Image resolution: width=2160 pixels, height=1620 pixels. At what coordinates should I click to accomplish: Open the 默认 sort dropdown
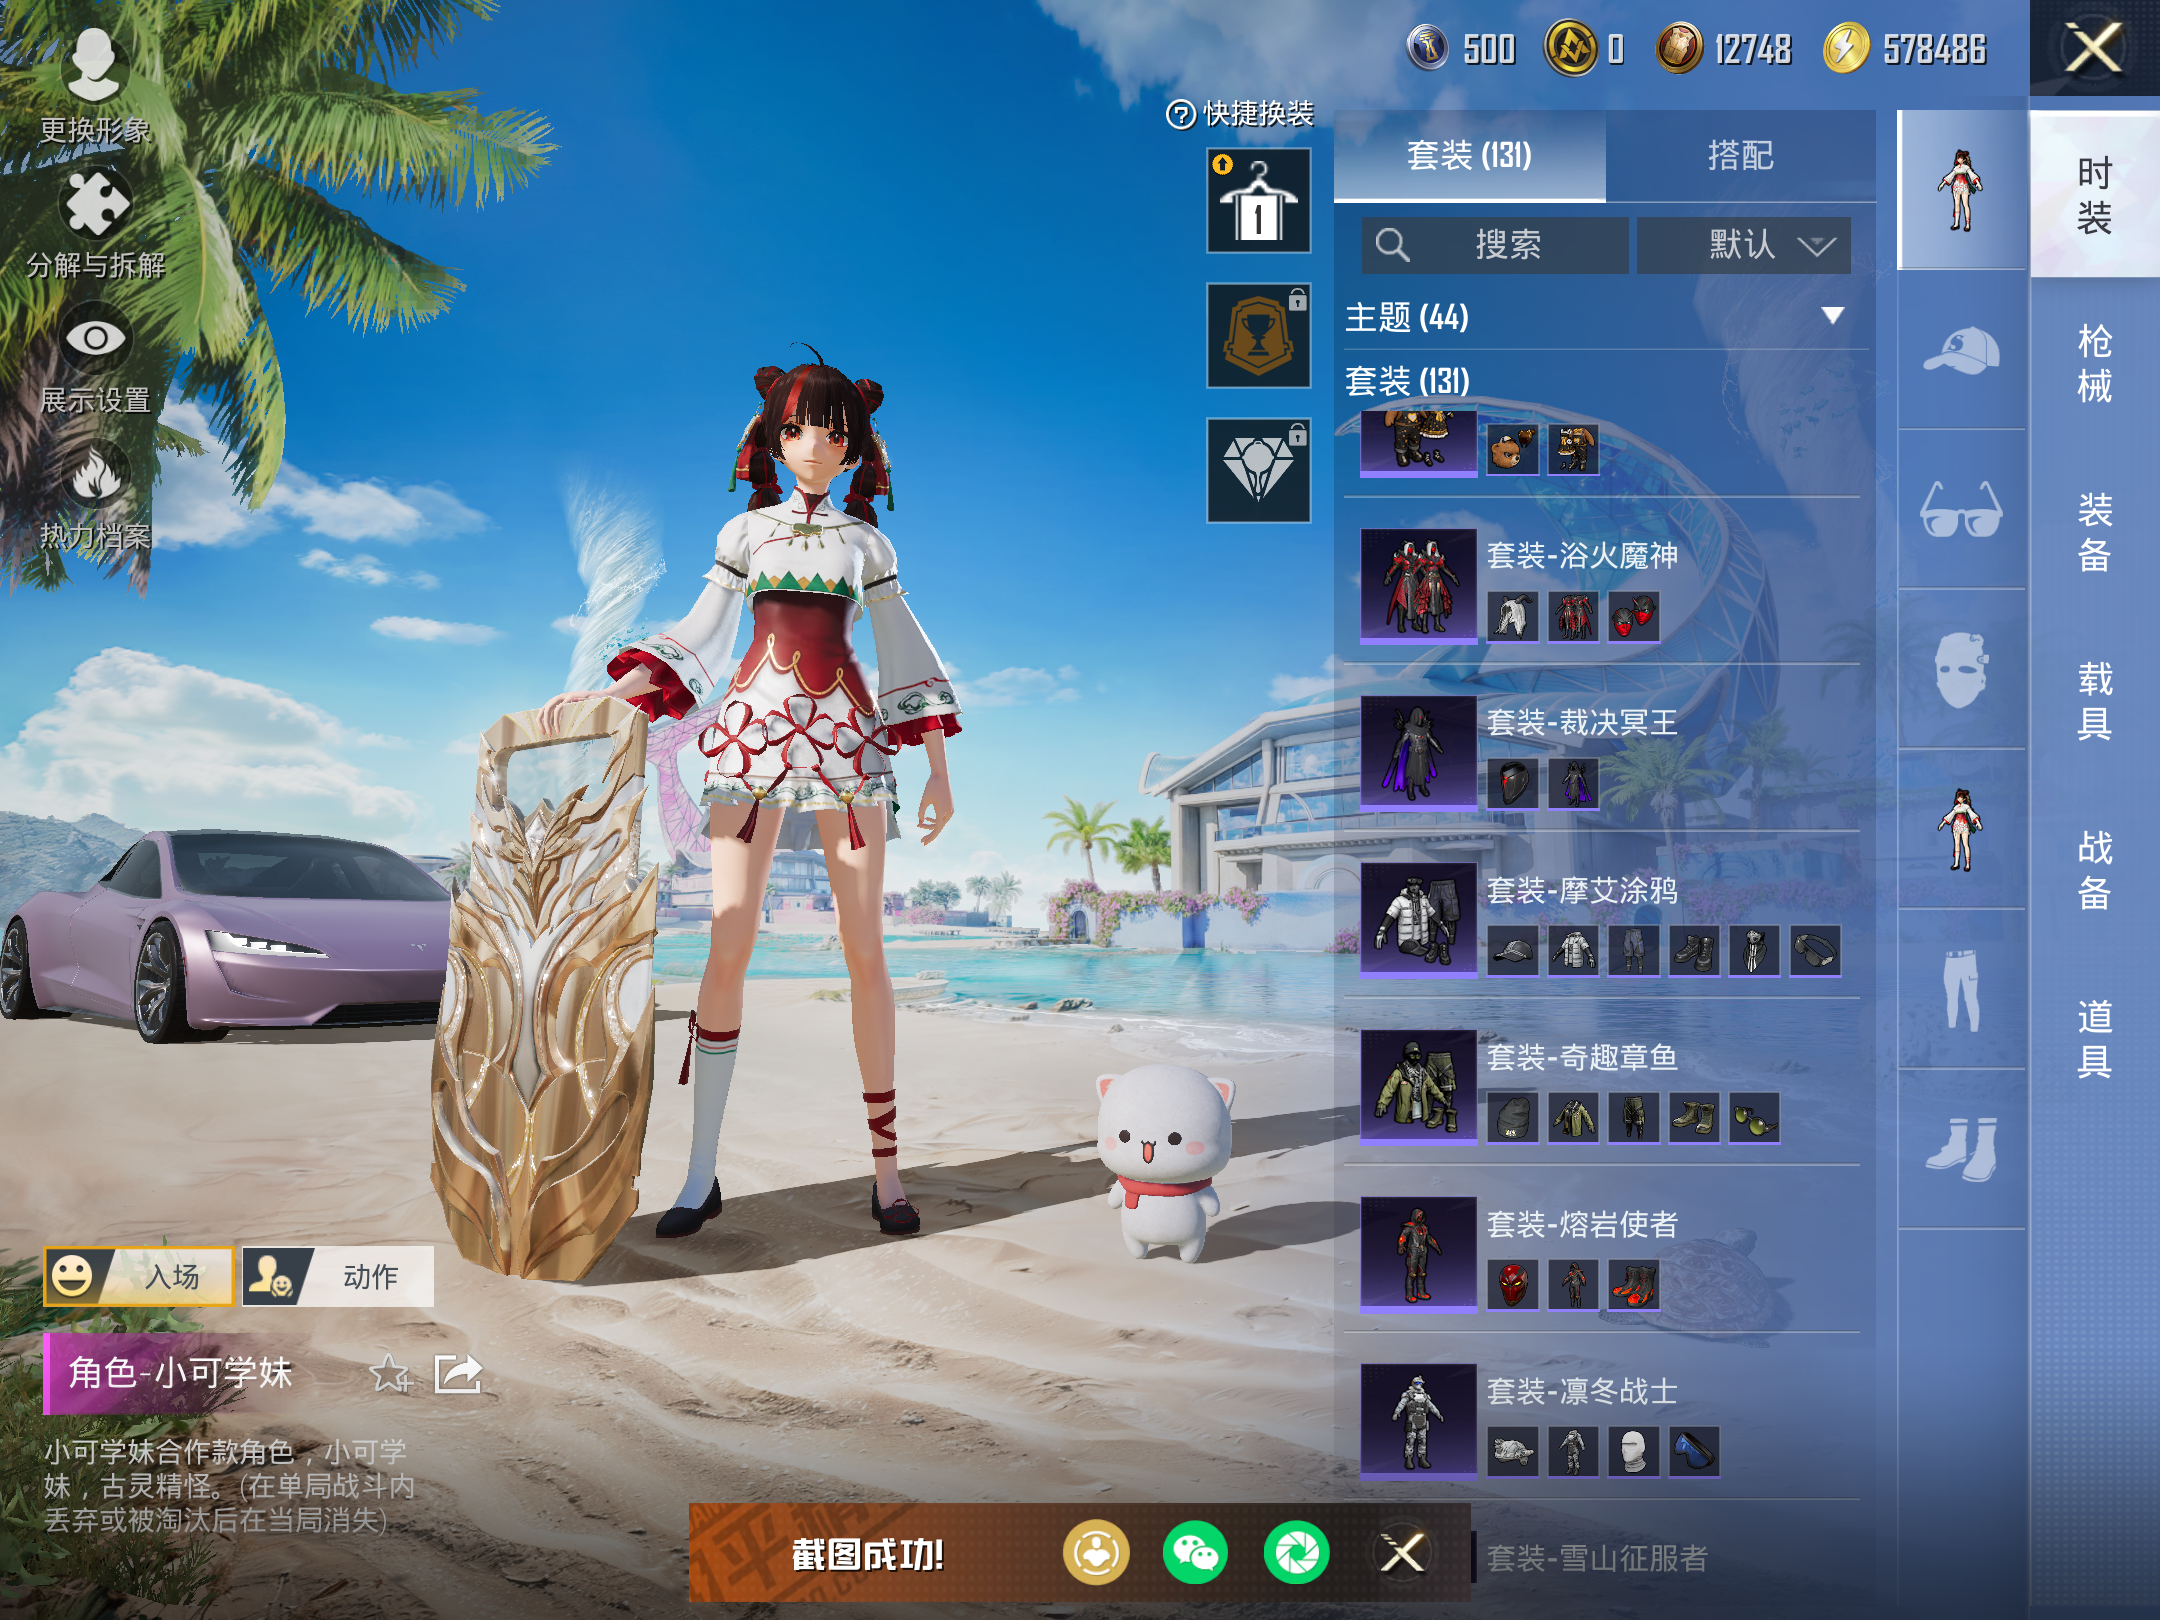[x=1743, y=245]
